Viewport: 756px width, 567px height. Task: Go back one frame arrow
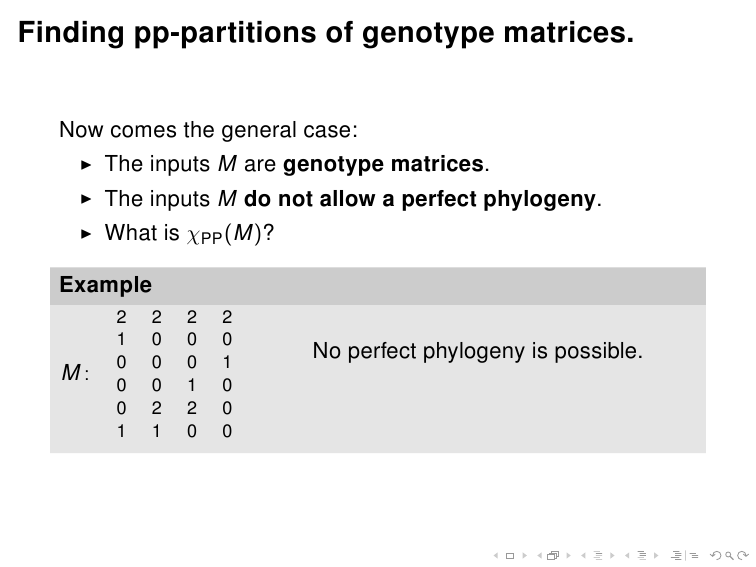point(540,555)
